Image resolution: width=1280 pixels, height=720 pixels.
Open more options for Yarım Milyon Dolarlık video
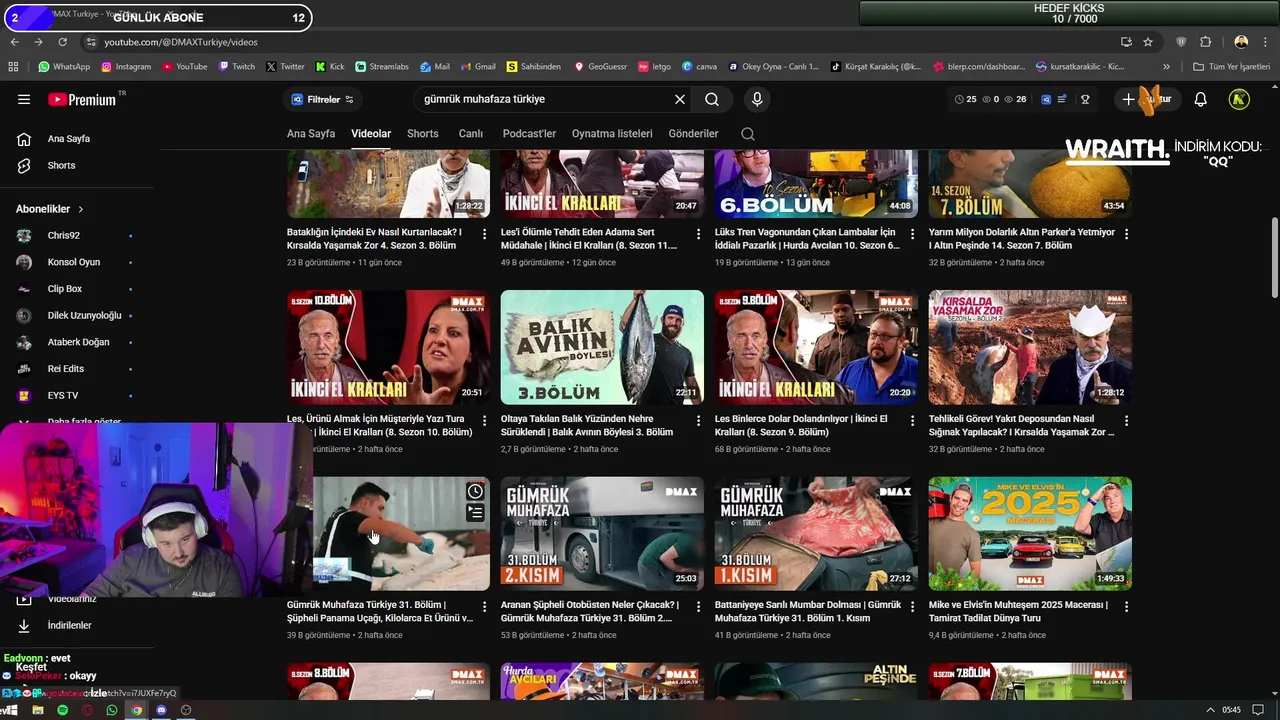click(1127, 234)
